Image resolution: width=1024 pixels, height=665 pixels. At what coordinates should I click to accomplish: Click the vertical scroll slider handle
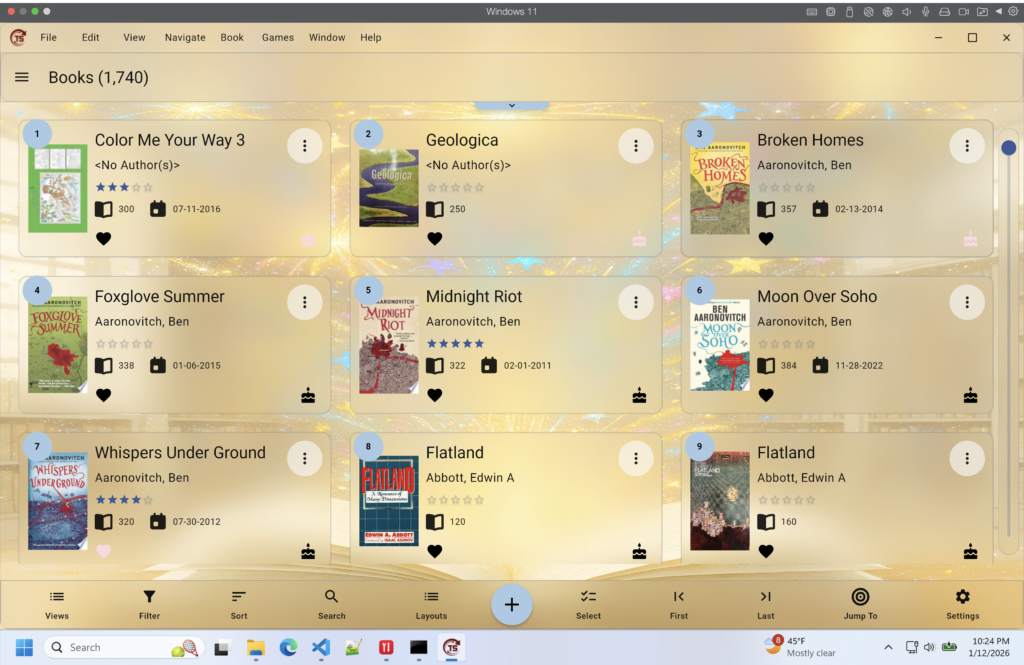click(x=1008, y=148)
